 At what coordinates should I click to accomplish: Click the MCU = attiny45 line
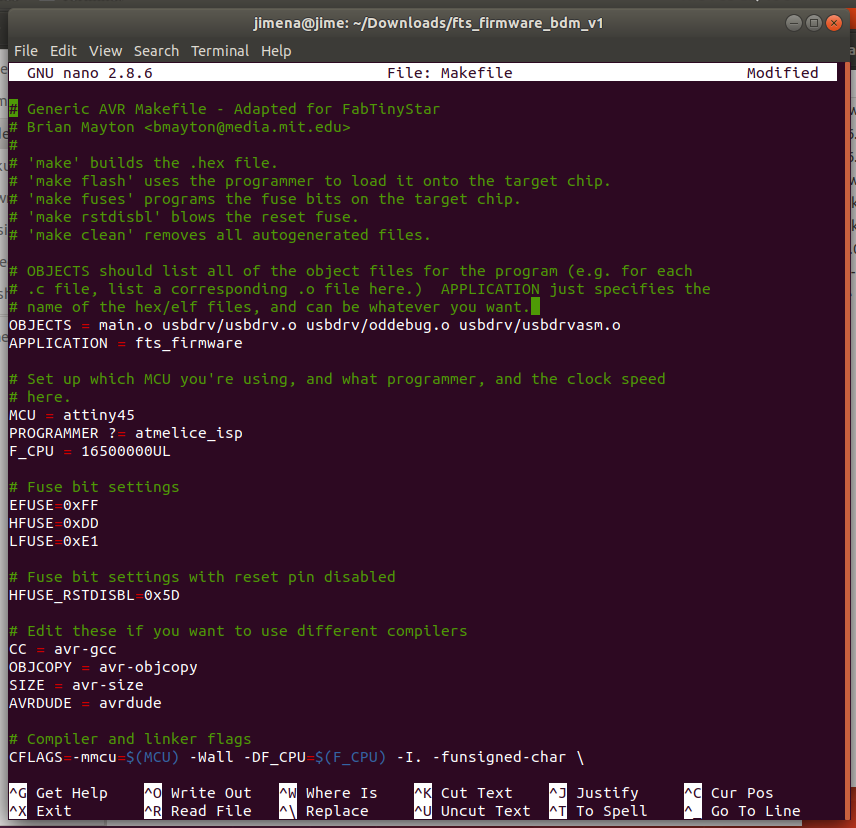click(x=72, y=415)
